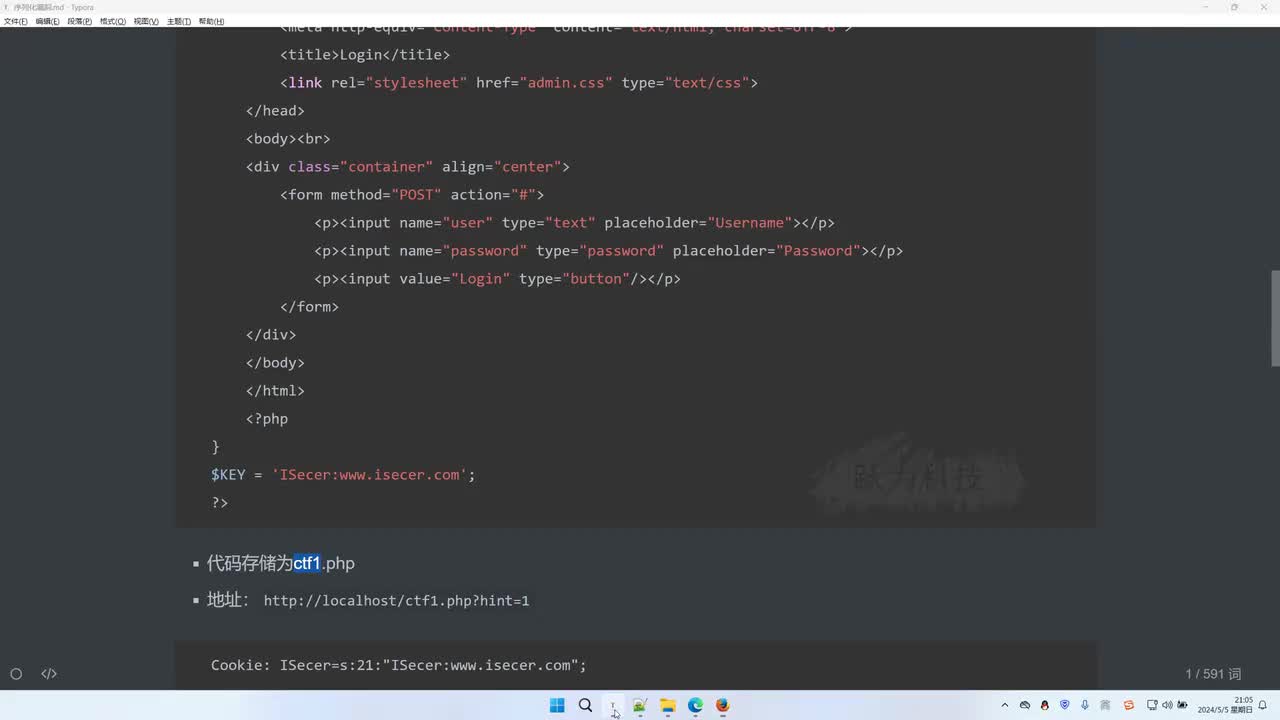
Task: Click the $KEY = 'ISecer:www.isecer.com' line
Action: [x=343, y=475]
